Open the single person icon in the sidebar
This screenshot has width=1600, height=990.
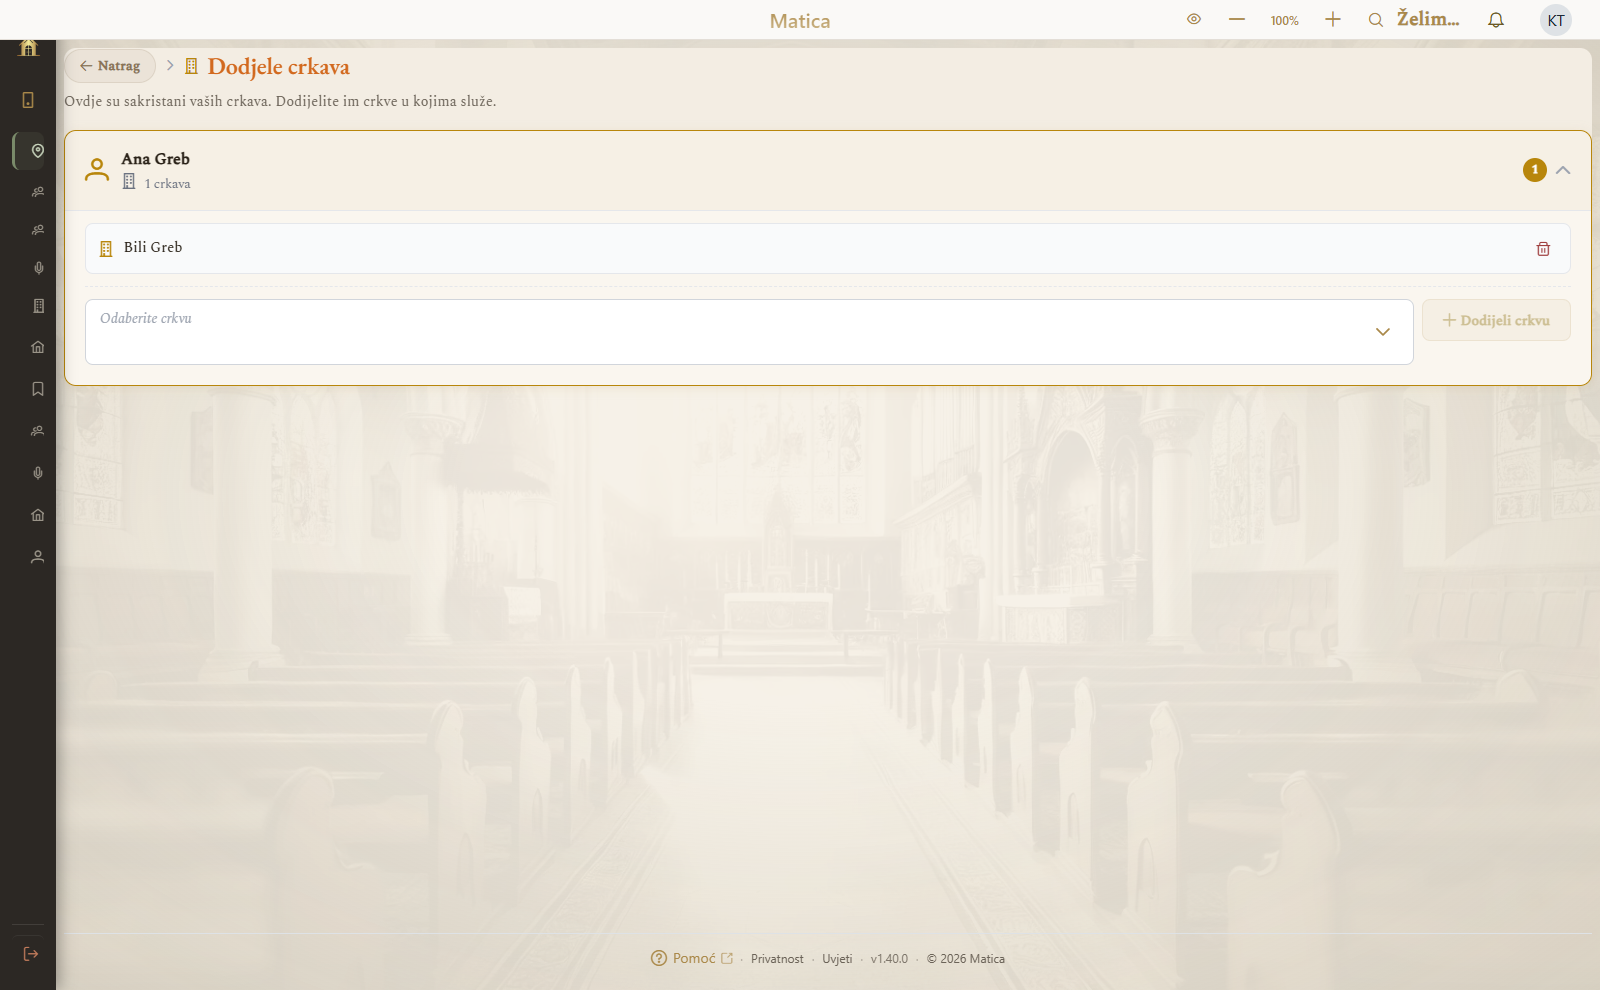click(38, 557)
